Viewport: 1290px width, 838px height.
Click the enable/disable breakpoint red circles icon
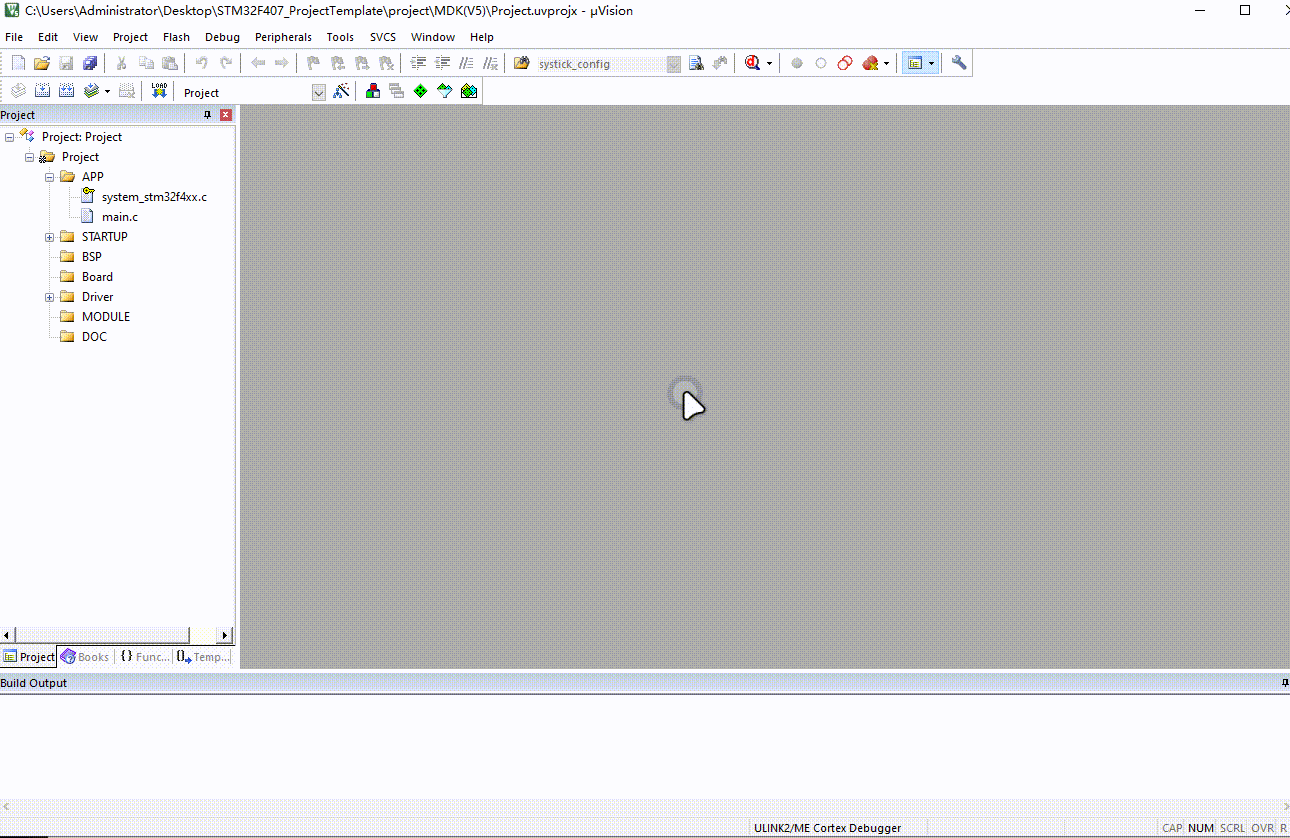pyautogui.click(x=845, y=63)
